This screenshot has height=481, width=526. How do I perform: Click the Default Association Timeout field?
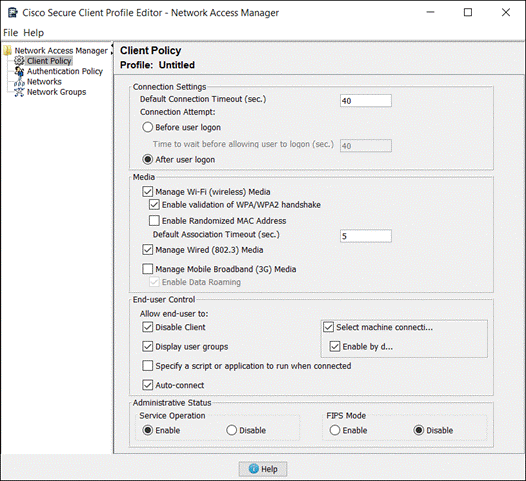coord(366,236)
